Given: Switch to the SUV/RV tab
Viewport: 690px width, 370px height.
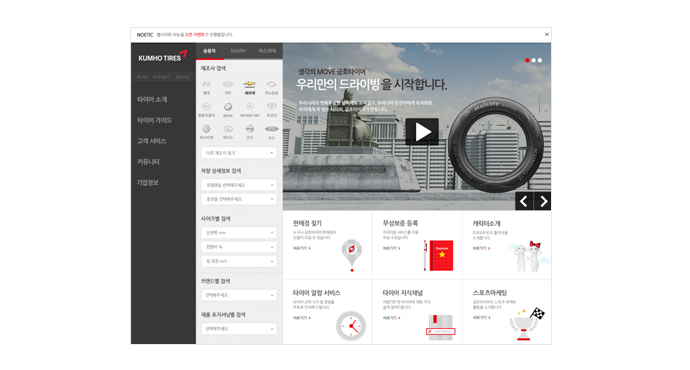Looking at the screenshot, I should tap(238, 51).
